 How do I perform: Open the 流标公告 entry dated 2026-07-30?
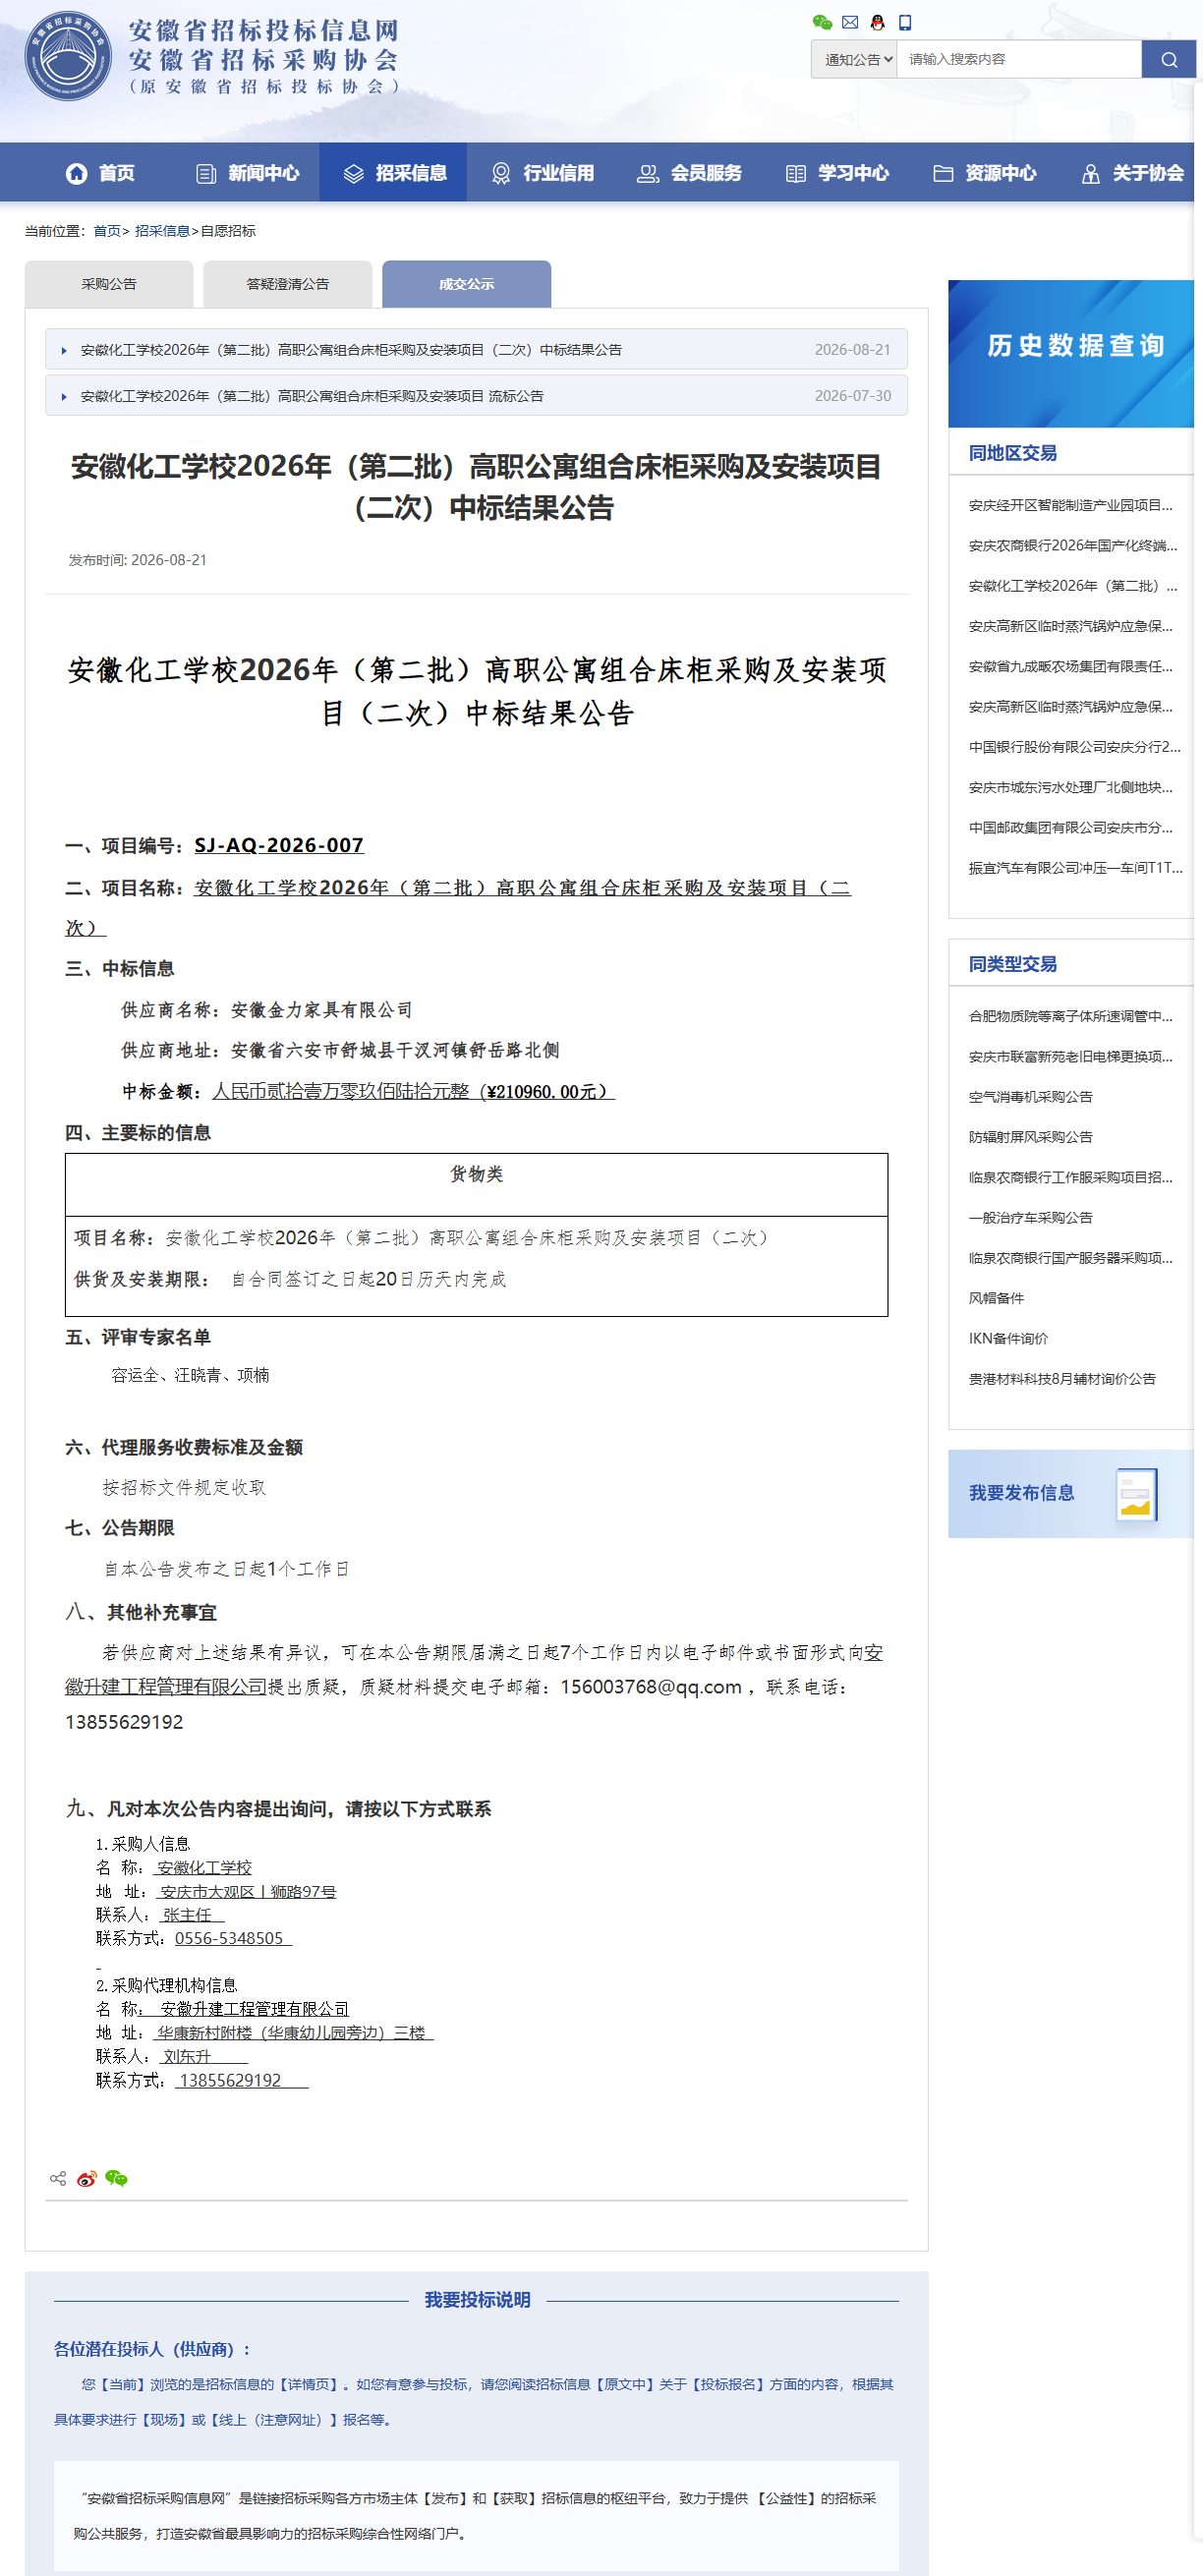point(476,396)
